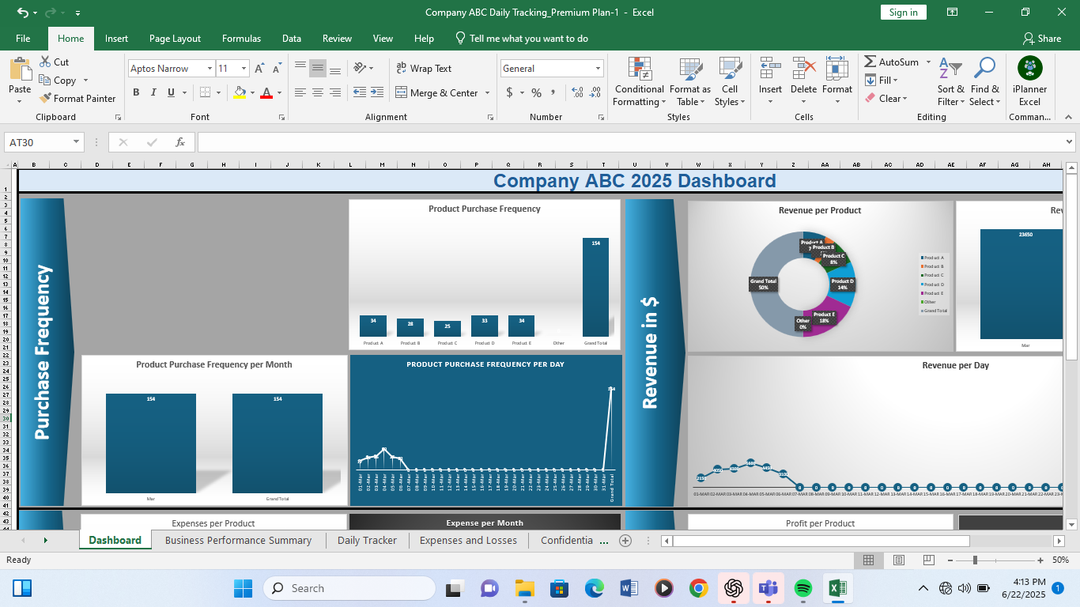The height and width of the screenshot is (607, 1080).
Task: Click Decrease Decimal icon
Action: click(595, 92)
